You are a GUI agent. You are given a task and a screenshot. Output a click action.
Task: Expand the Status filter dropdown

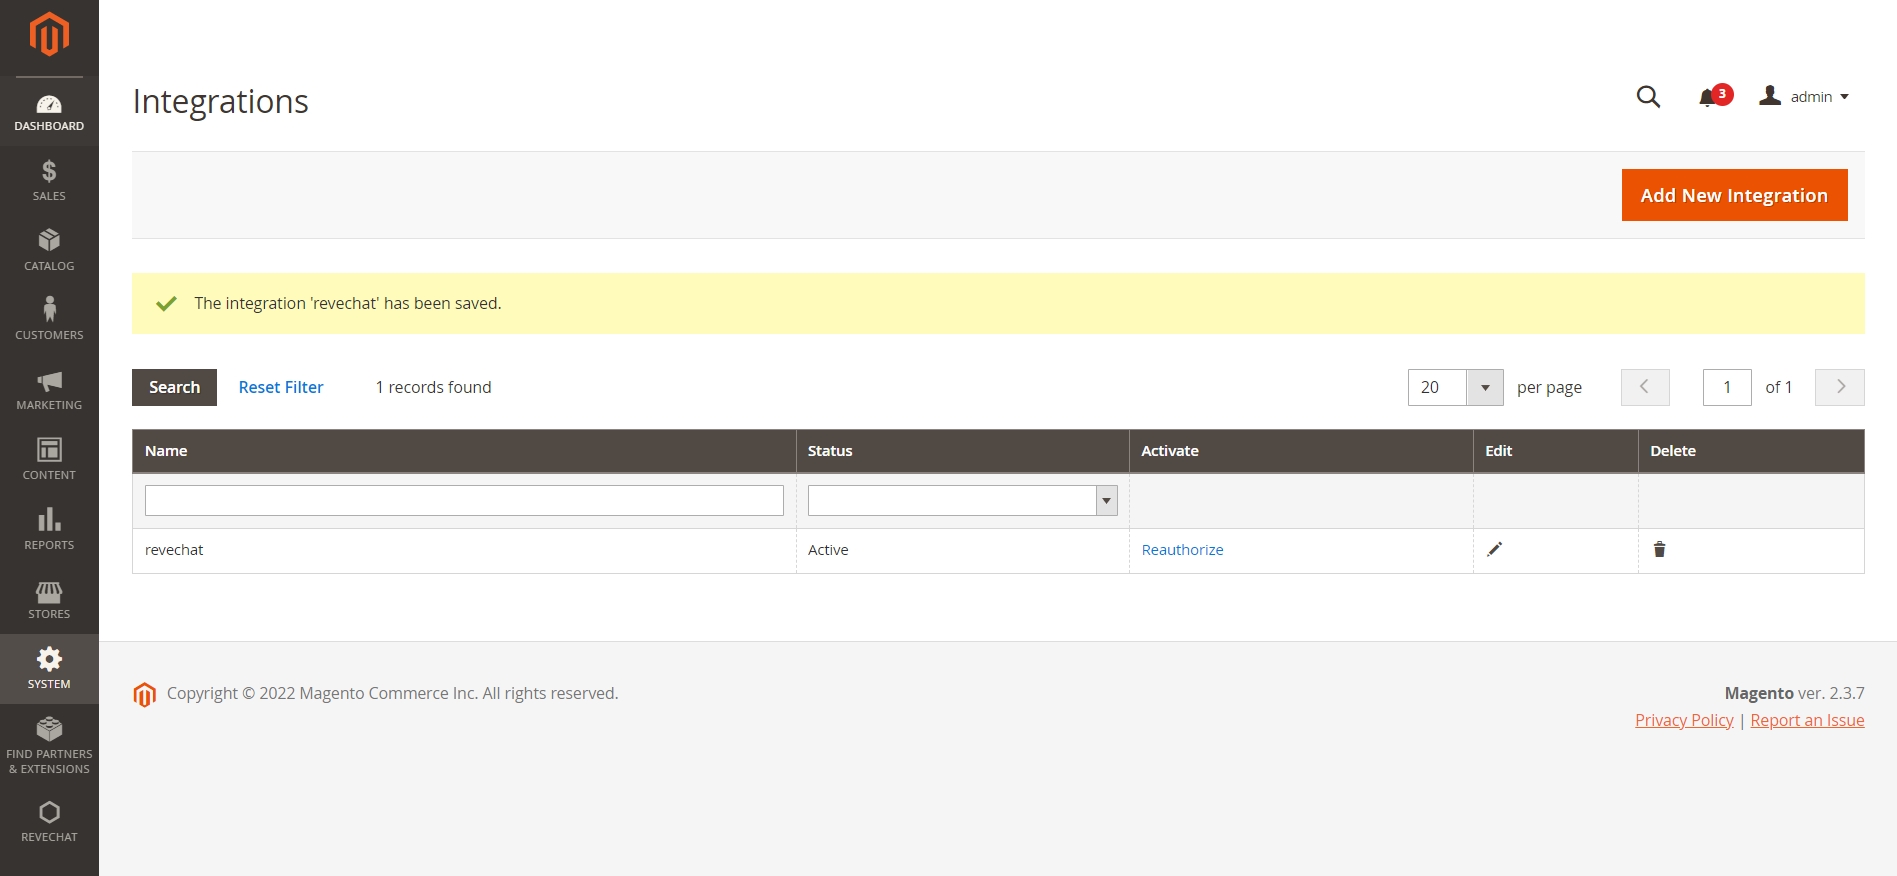(x=962, y=501)
